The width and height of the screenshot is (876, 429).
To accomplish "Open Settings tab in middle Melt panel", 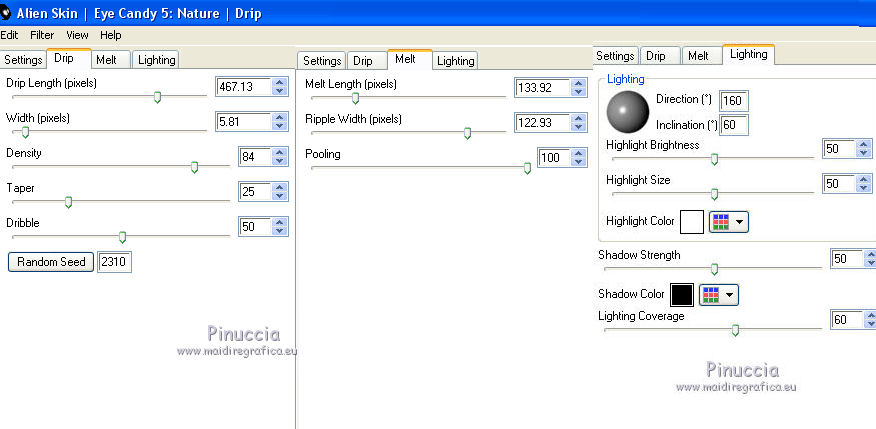I will point(322,61).
